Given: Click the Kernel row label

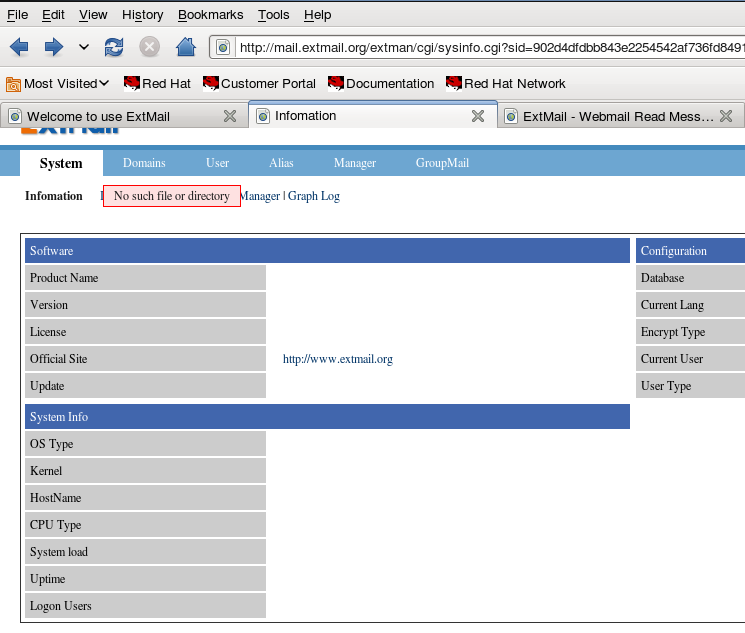Looking at the screenshot, I should tap(145, 471).
